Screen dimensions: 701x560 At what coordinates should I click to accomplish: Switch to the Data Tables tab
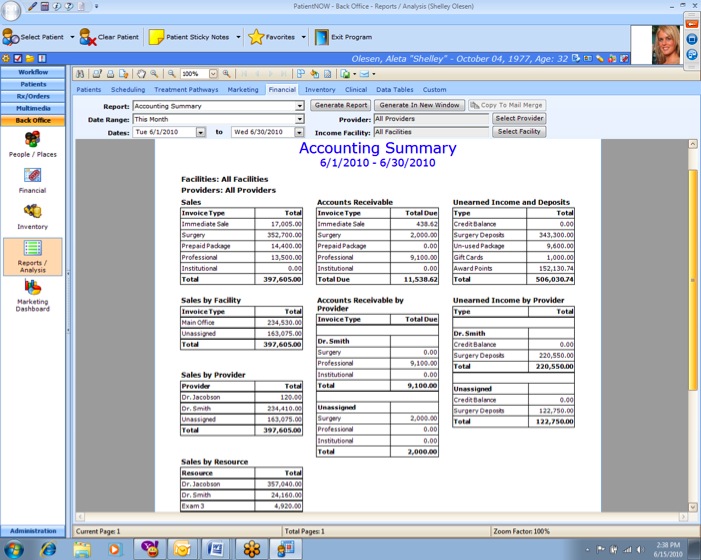[394, 89]
